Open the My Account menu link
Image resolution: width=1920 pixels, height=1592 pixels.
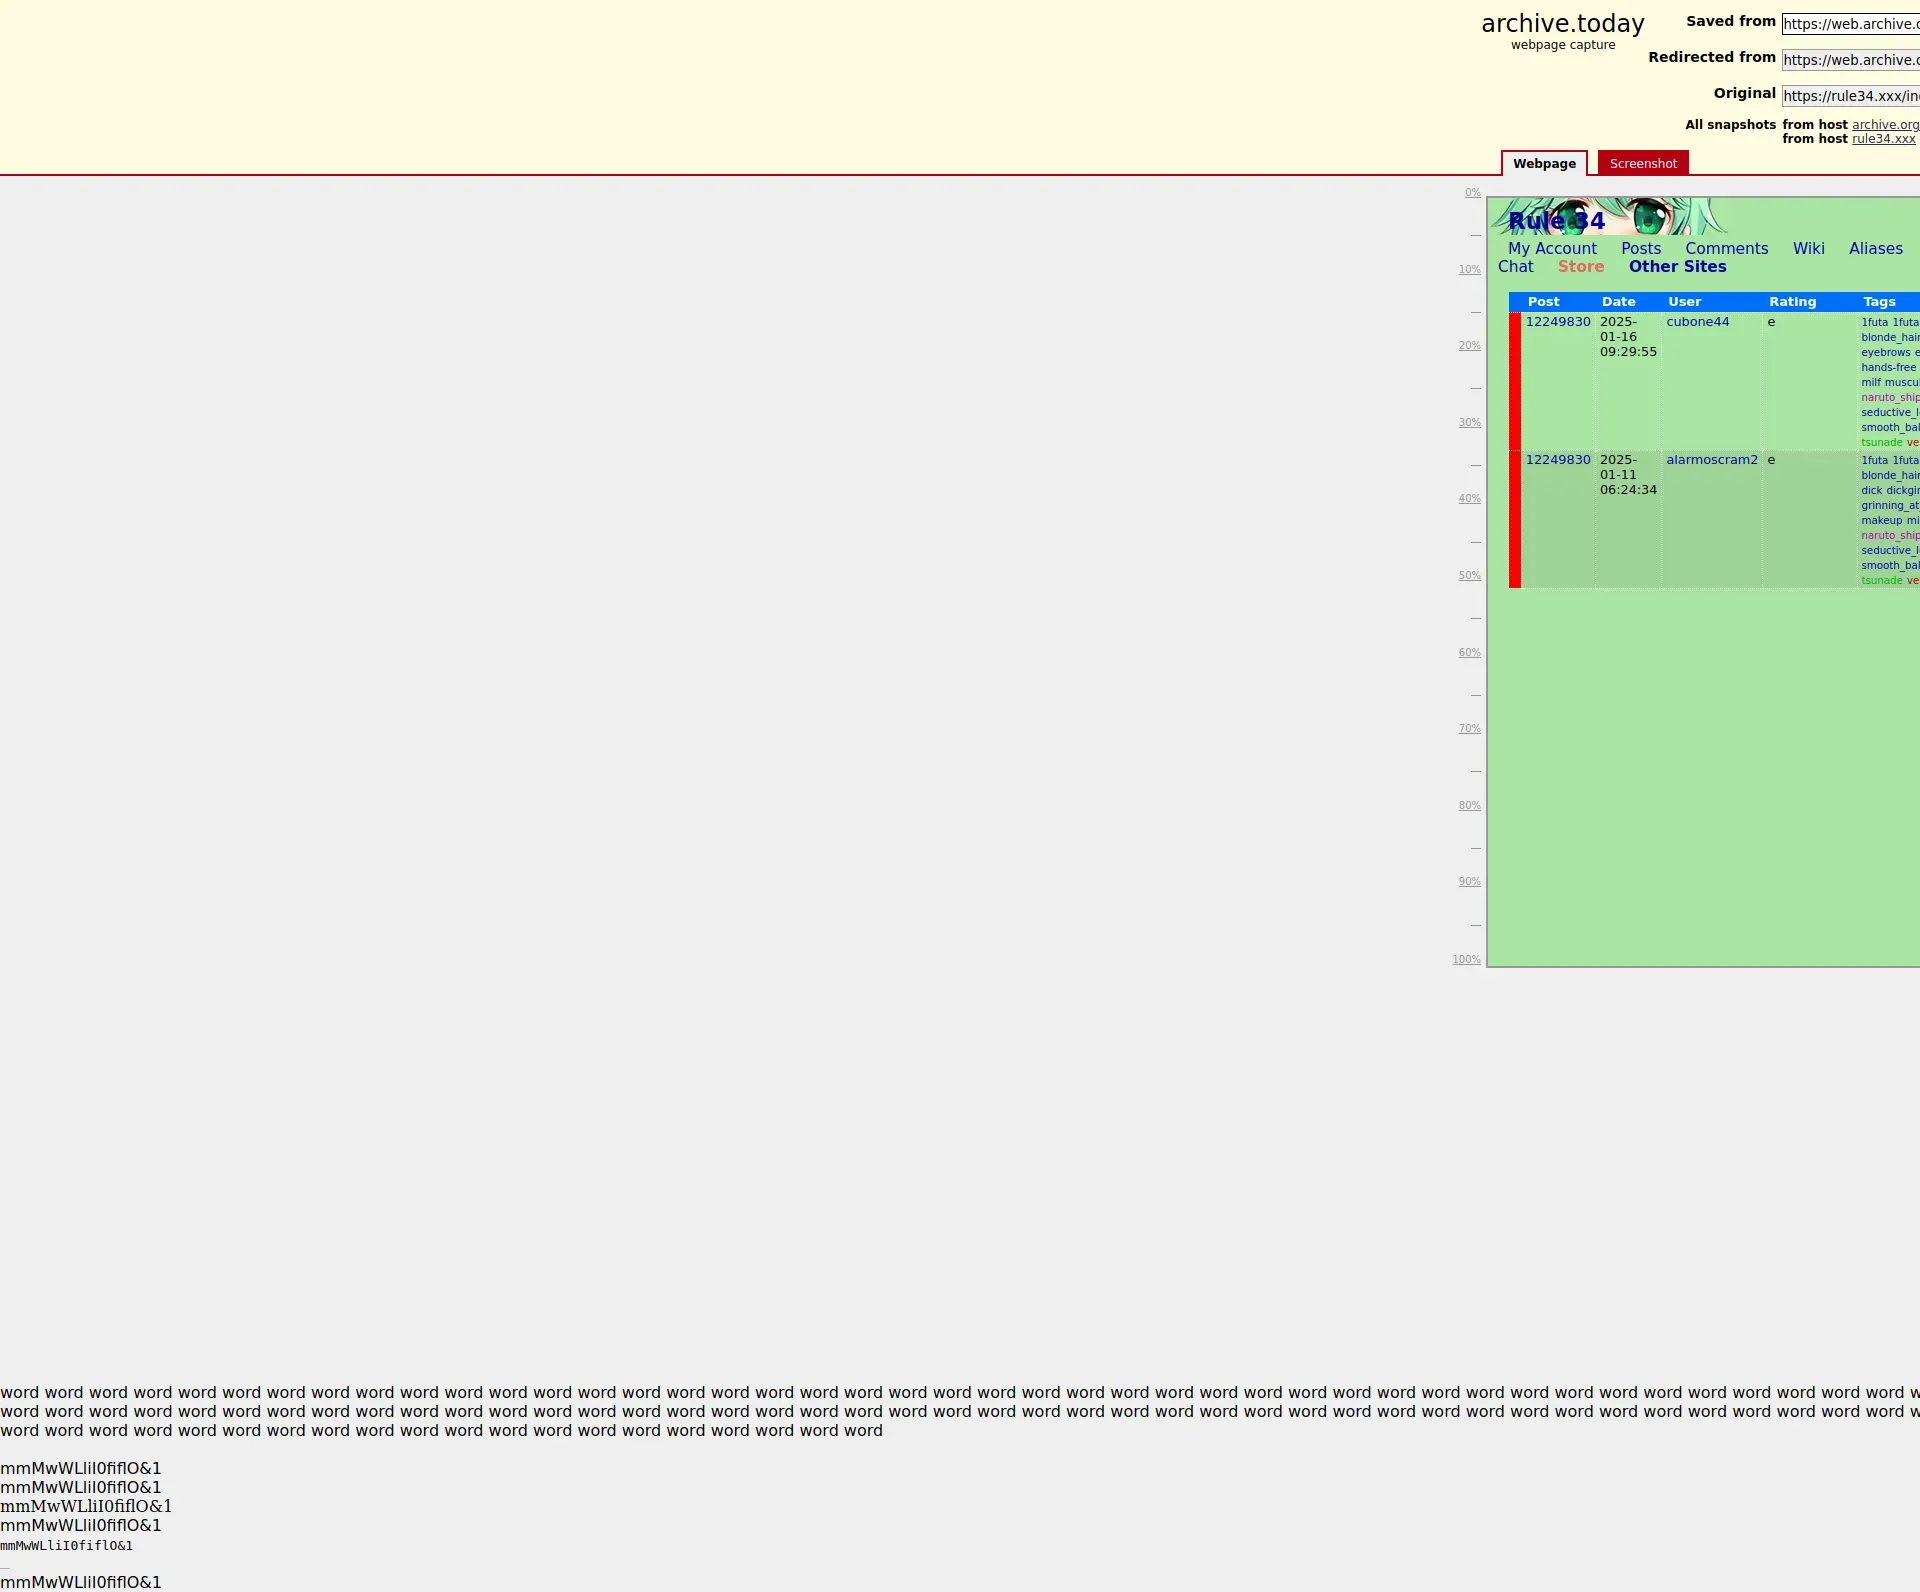click(1552, 249)
